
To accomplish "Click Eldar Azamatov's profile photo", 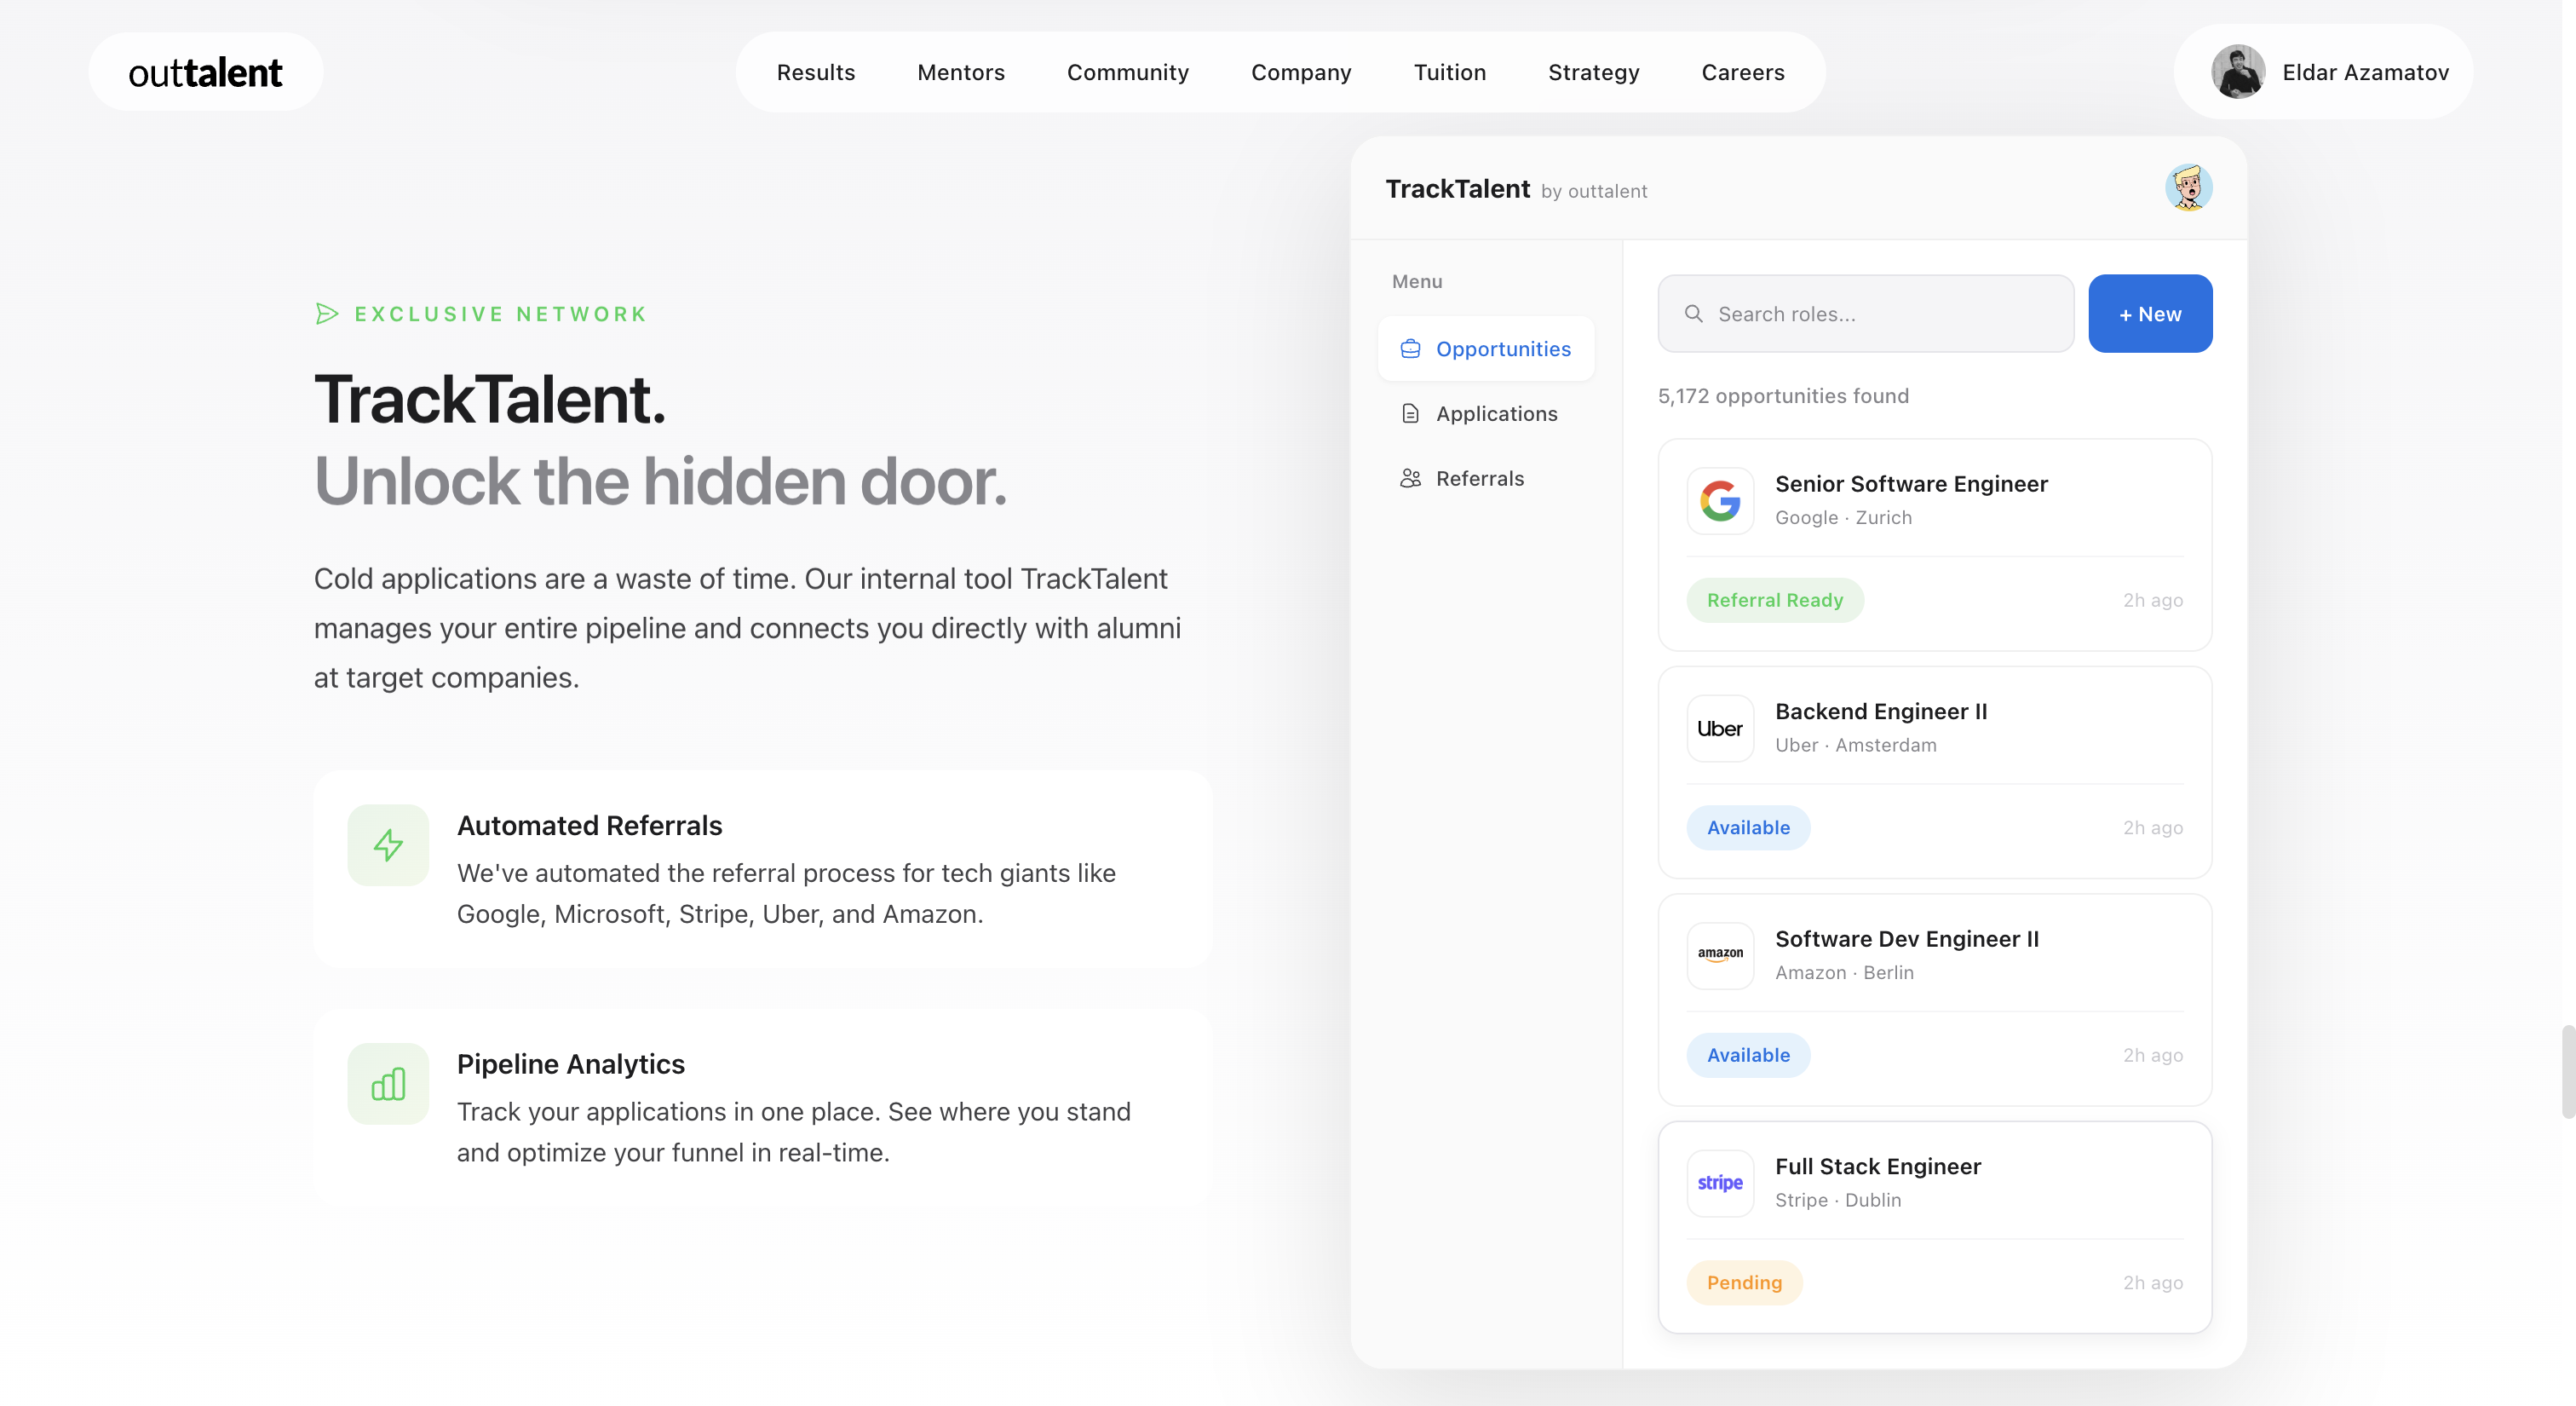I will click(x=2238, y=72).
